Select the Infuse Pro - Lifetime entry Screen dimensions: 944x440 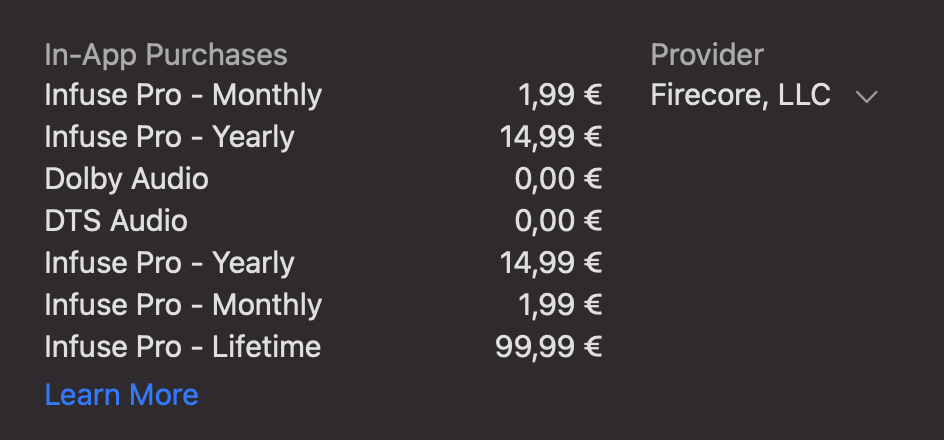183,347
